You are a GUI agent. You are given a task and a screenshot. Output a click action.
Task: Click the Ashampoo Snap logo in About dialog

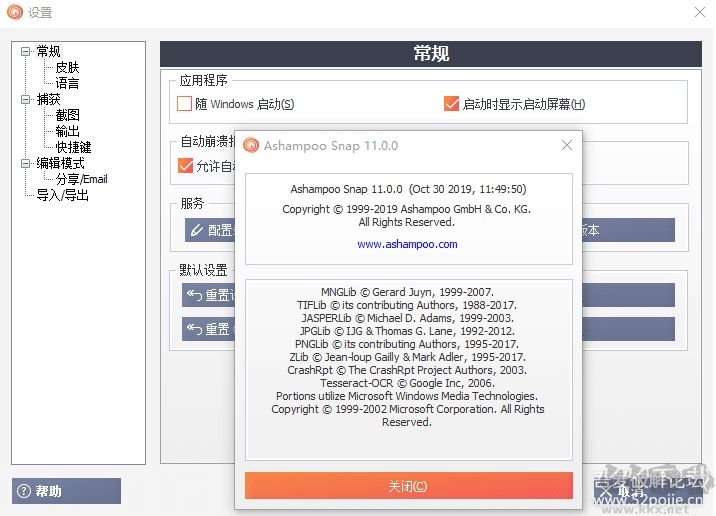tap(251, 145)
